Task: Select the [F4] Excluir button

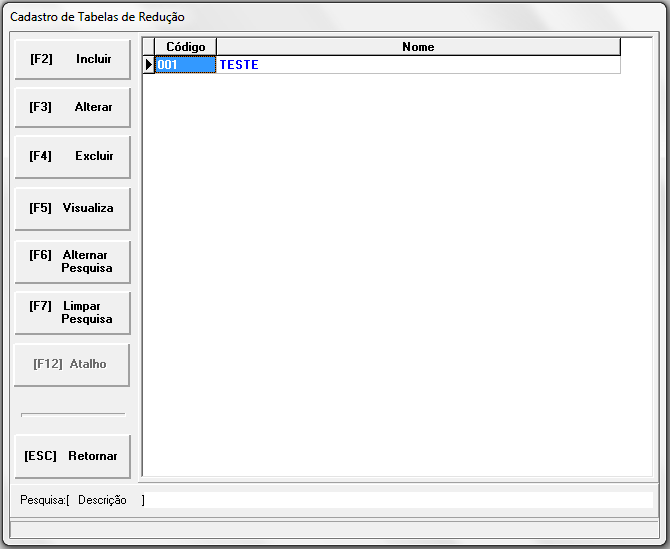Action: (x=72, y=157)
